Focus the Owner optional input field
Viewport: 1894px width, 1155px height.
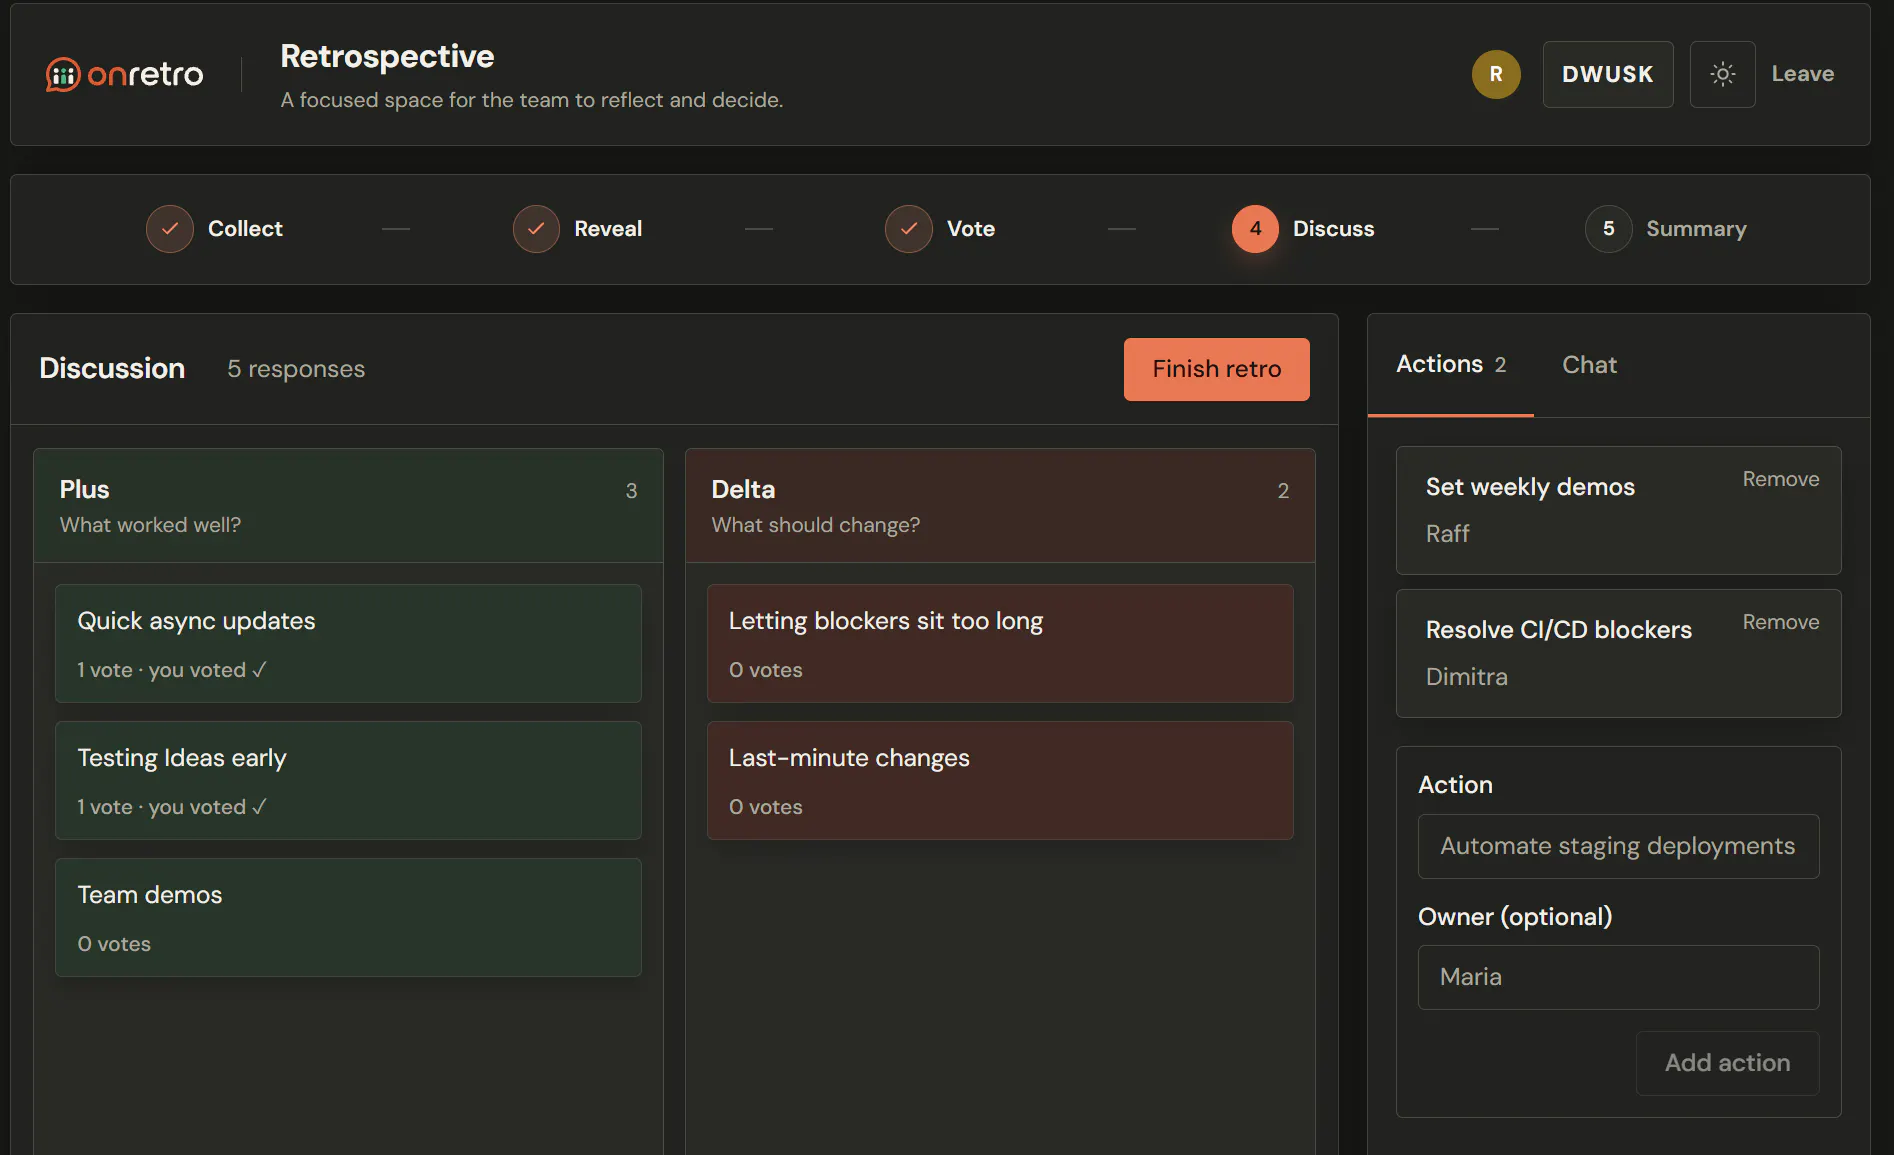[x=1618, y=977]
